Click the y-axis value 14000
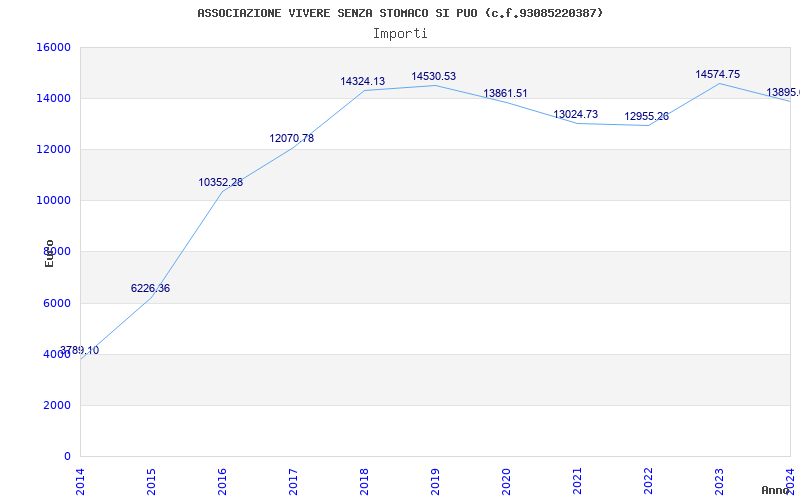800x500 pixels. (53, 98)
